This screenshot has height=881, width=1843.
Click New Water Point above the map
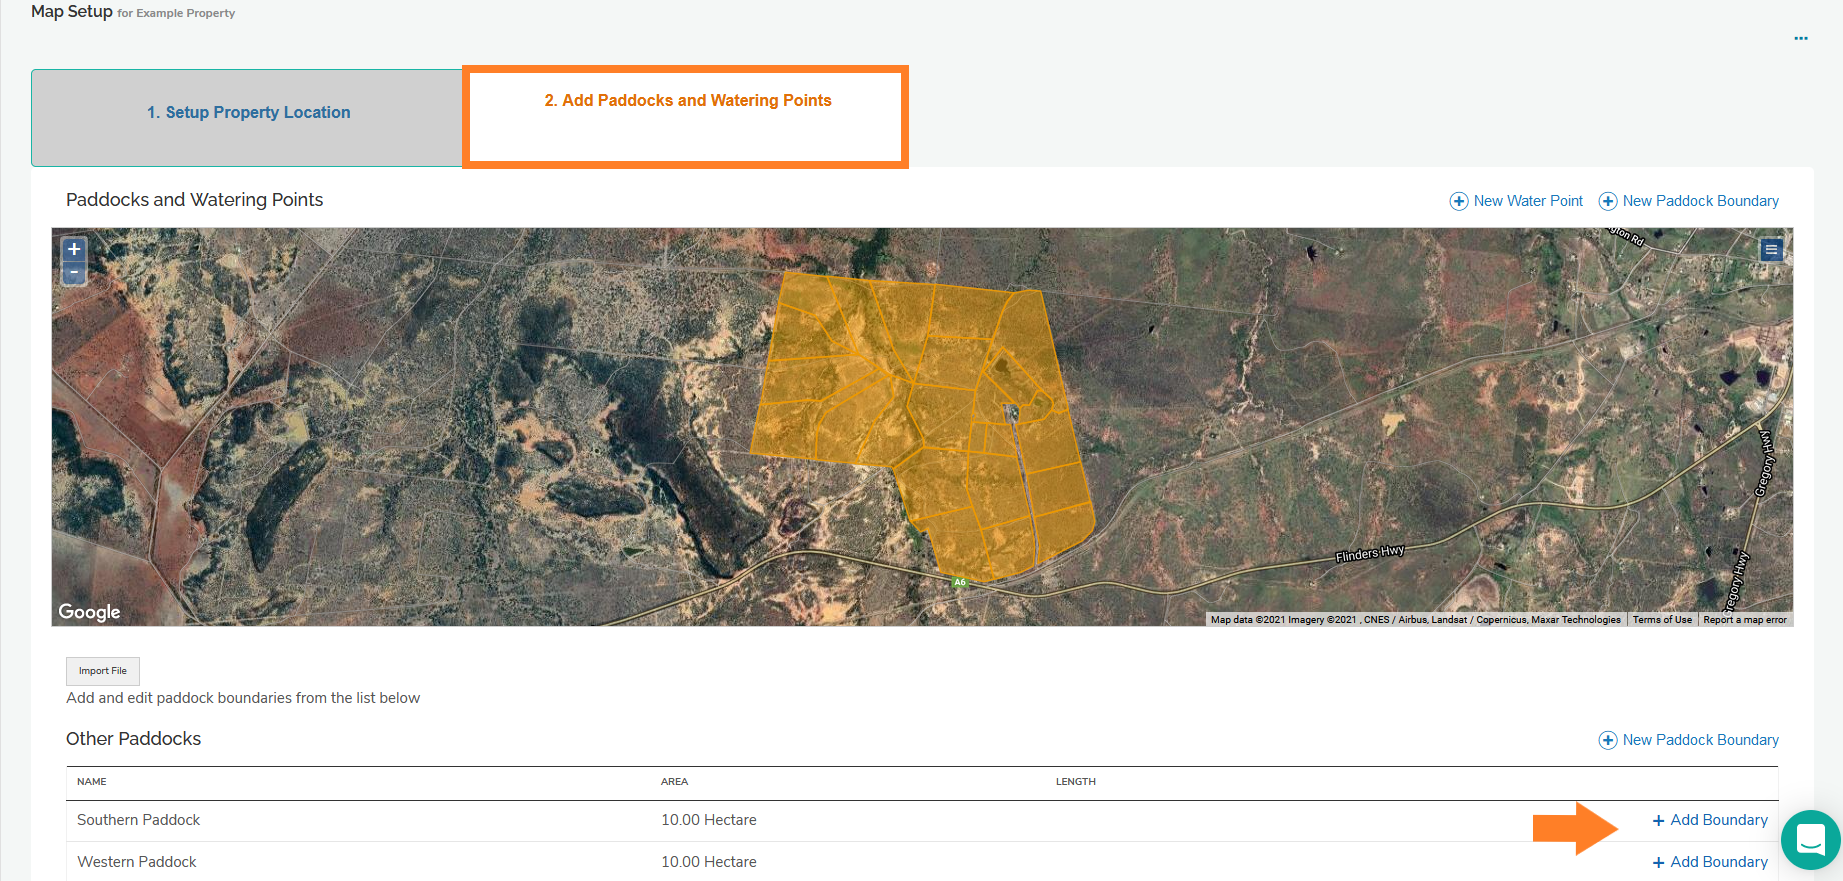point(1516,201)
